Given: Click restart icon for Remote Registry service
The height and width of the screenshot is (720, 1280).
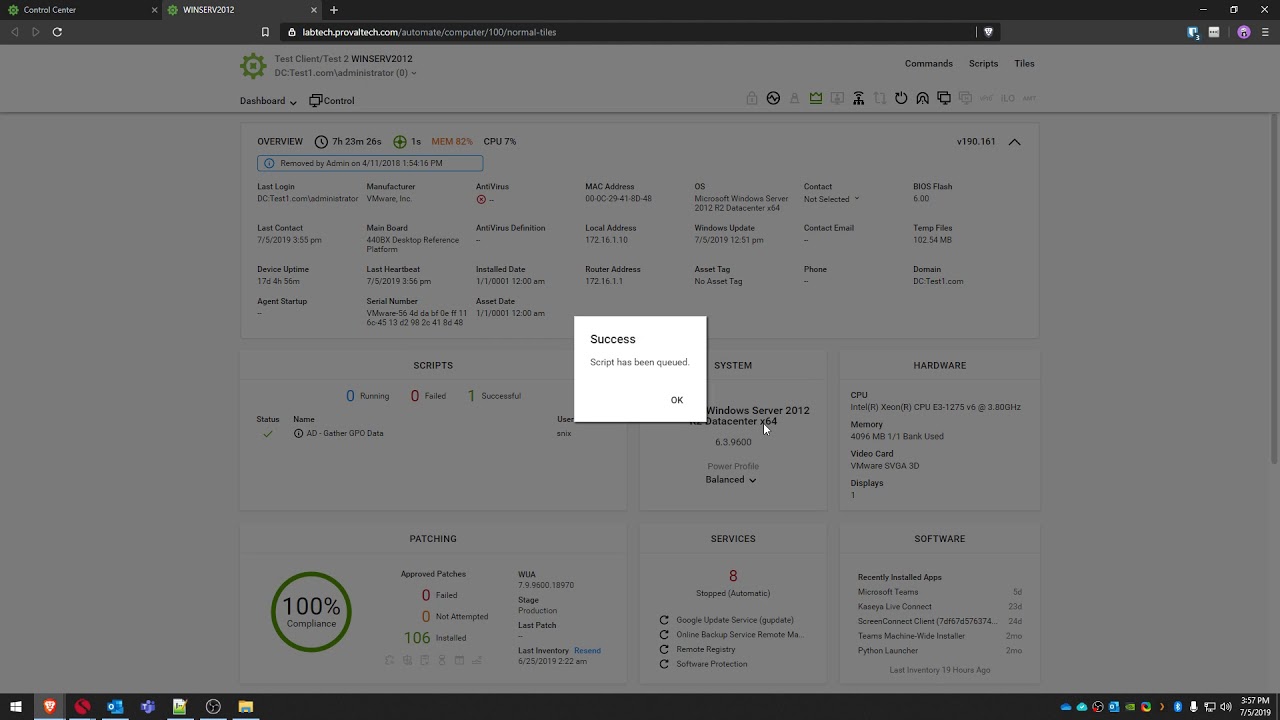Looking at the screenshot, I should pyautogui.click(x=664, y=649).
